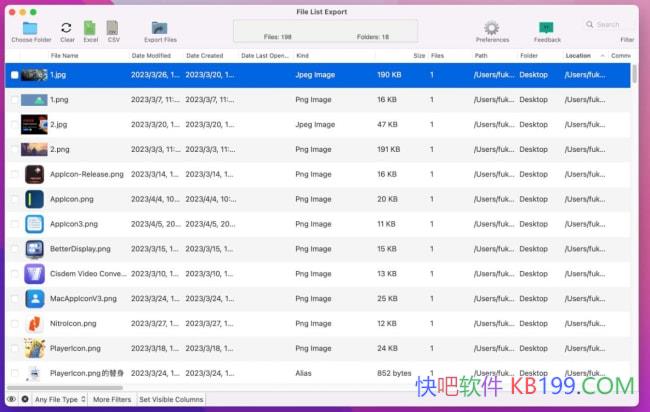
Task: Click in the Search field
Action: pos(608,25)
